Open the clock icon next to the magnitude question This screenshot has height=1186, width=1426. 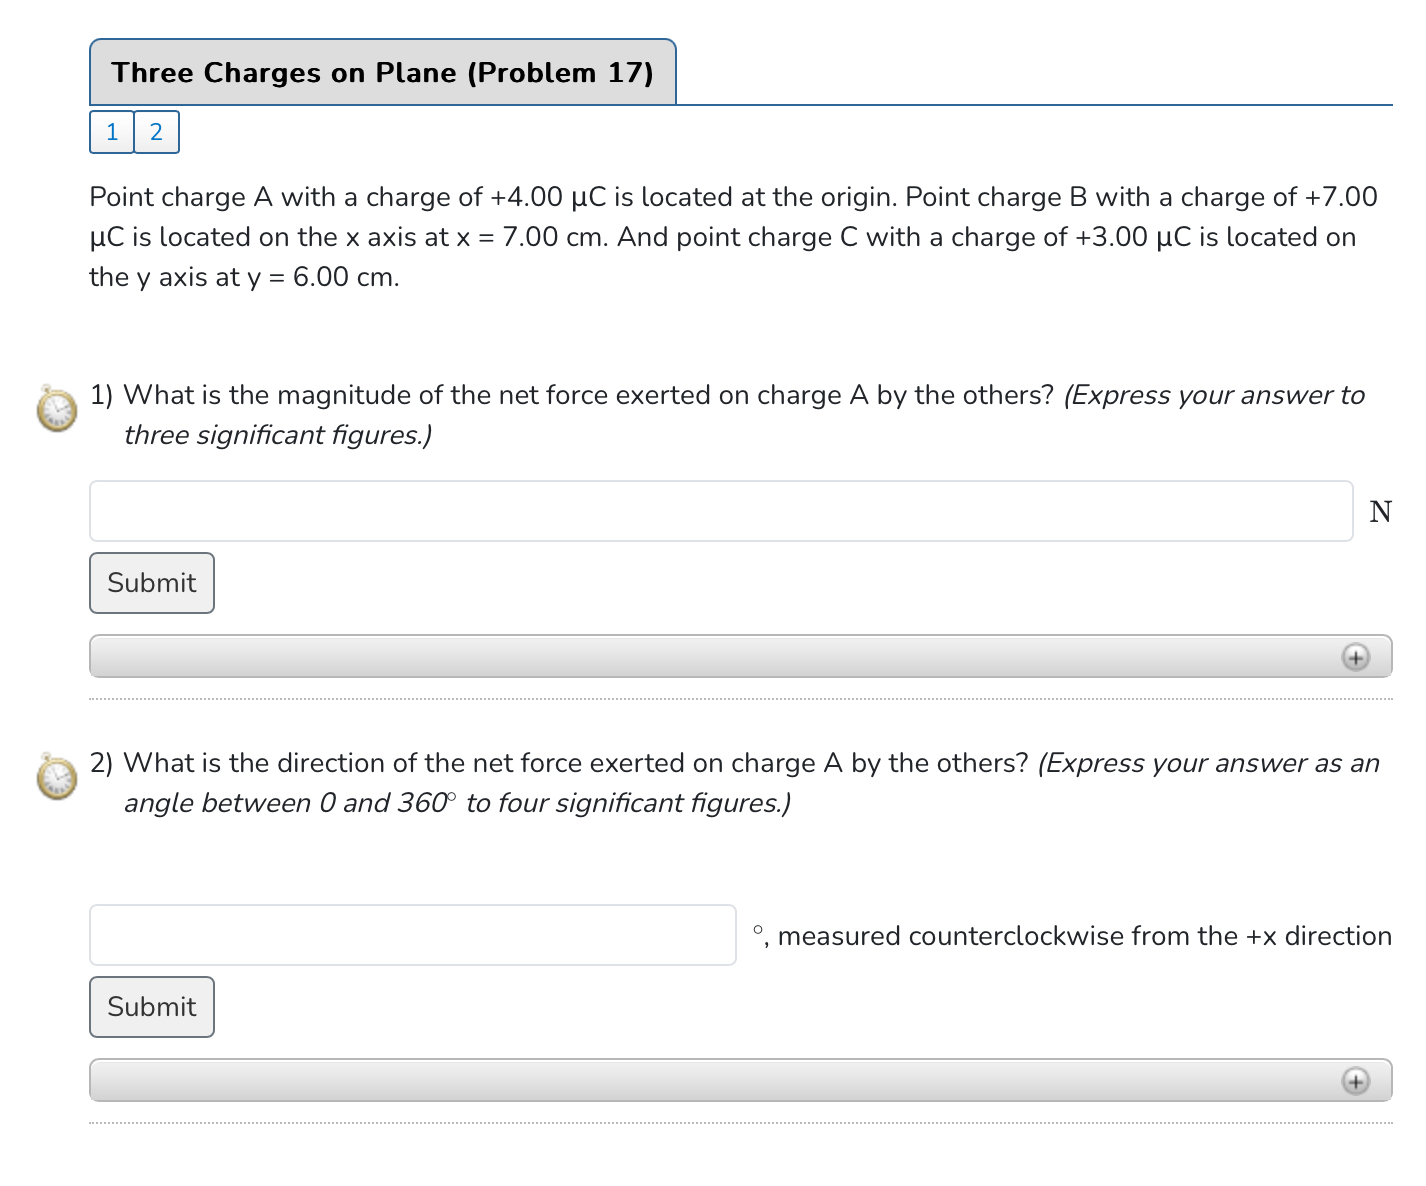pos(55,410)
